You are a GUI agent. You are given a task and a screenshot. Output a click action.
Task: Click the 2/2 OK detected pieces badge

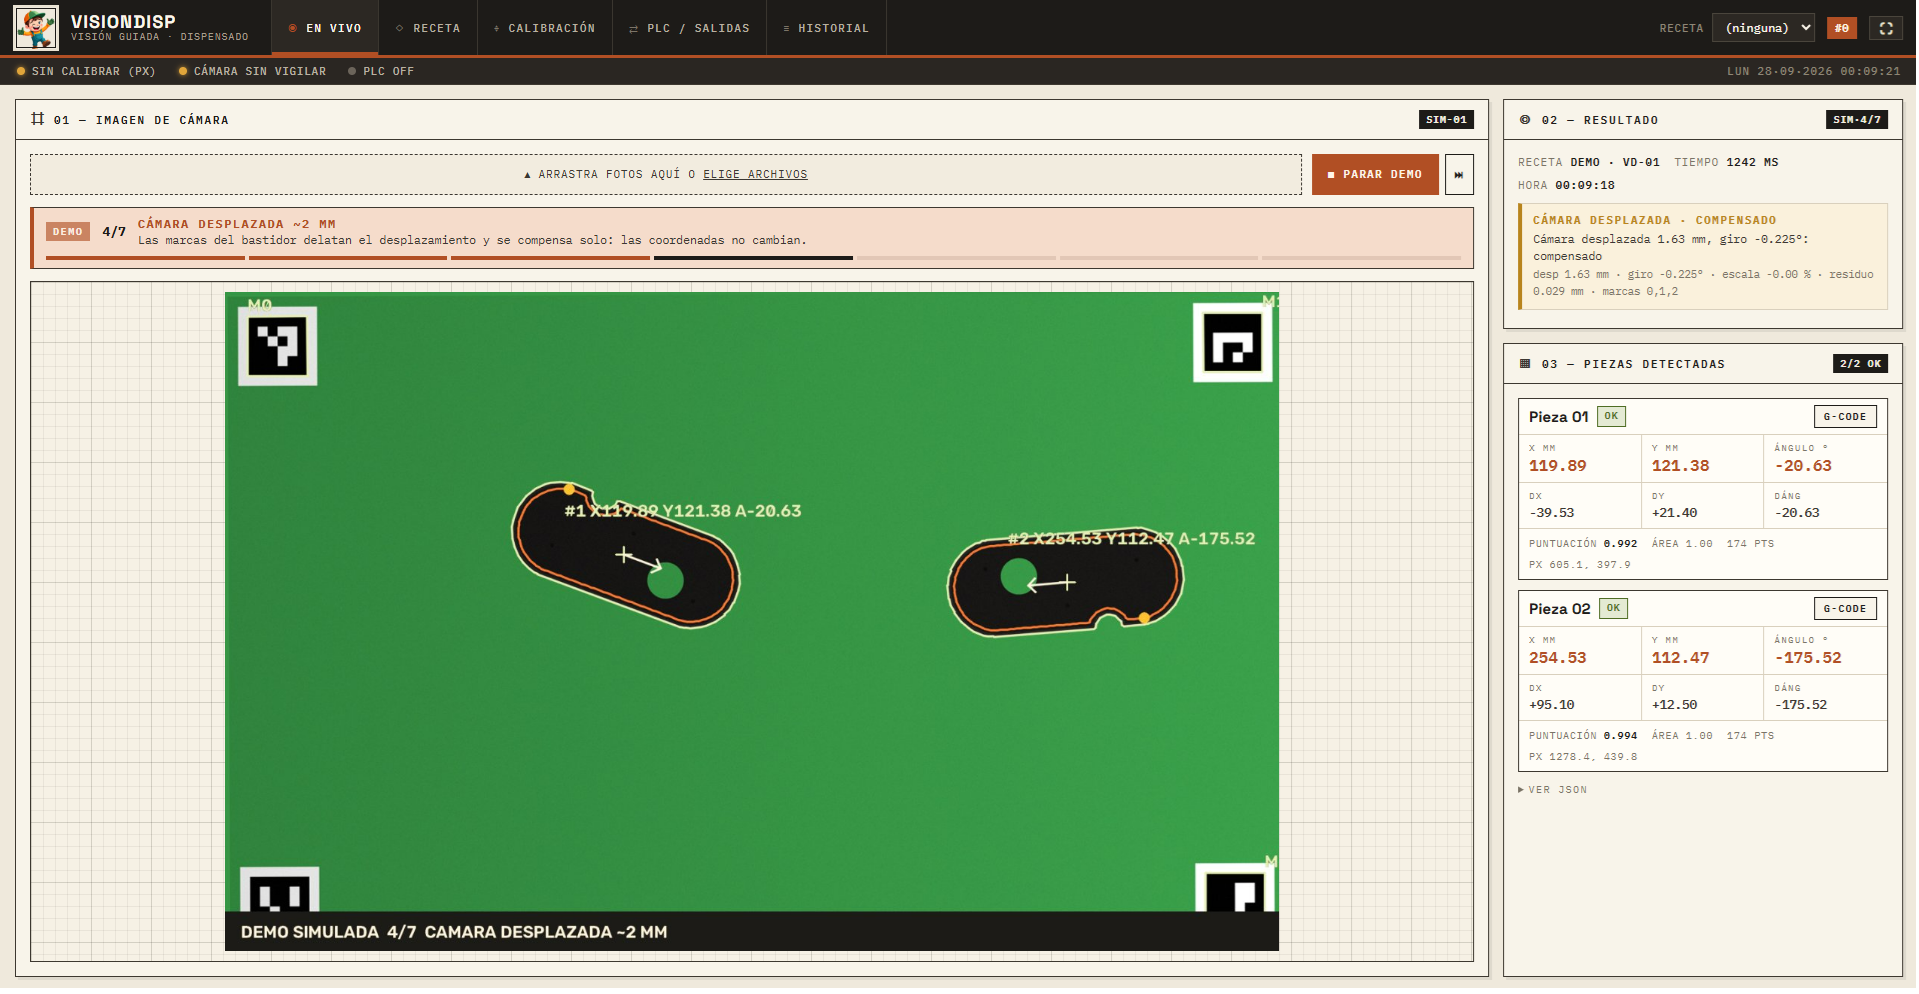[x=1860, y=364]
